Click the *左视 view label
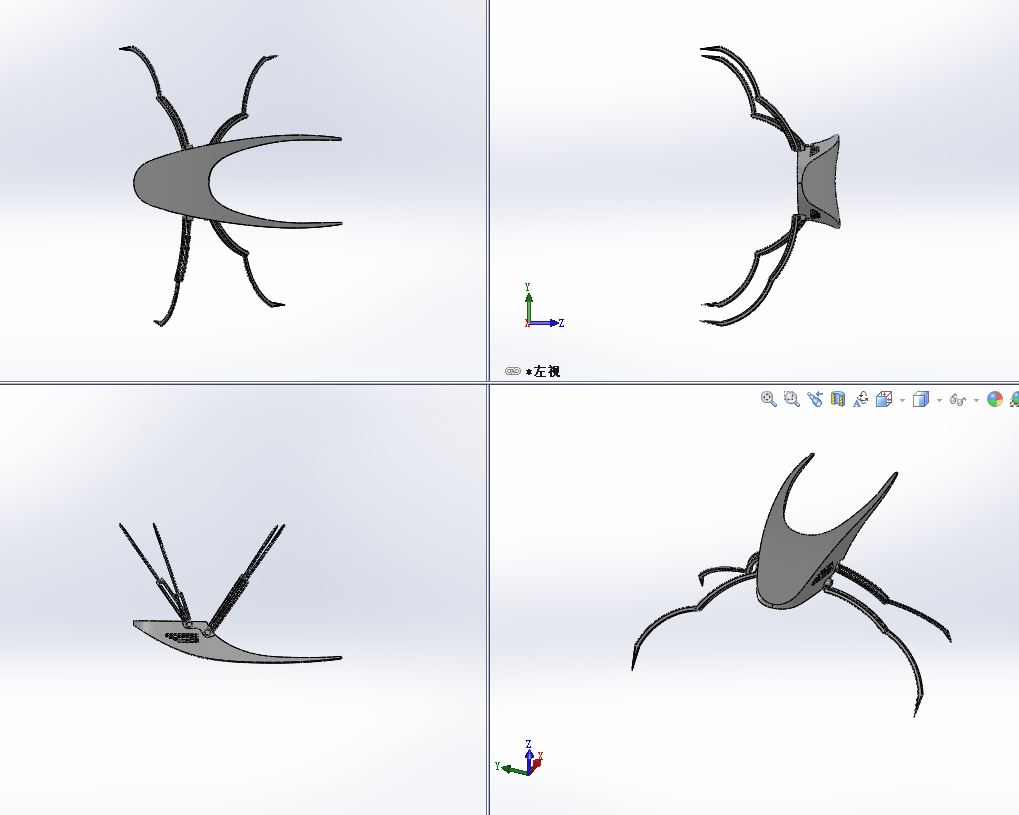This screenshot has height=815, width=1019. (543, 372)
